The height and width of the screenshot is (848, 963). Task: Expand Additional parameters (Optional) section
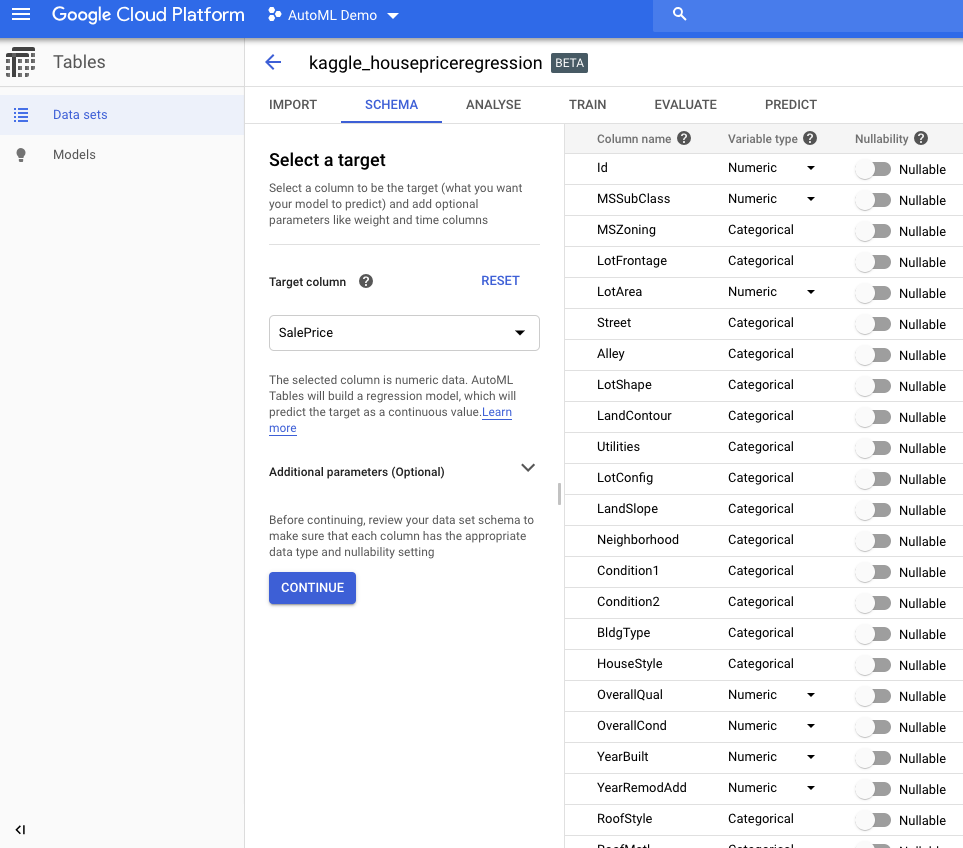(x=528, y=468)
